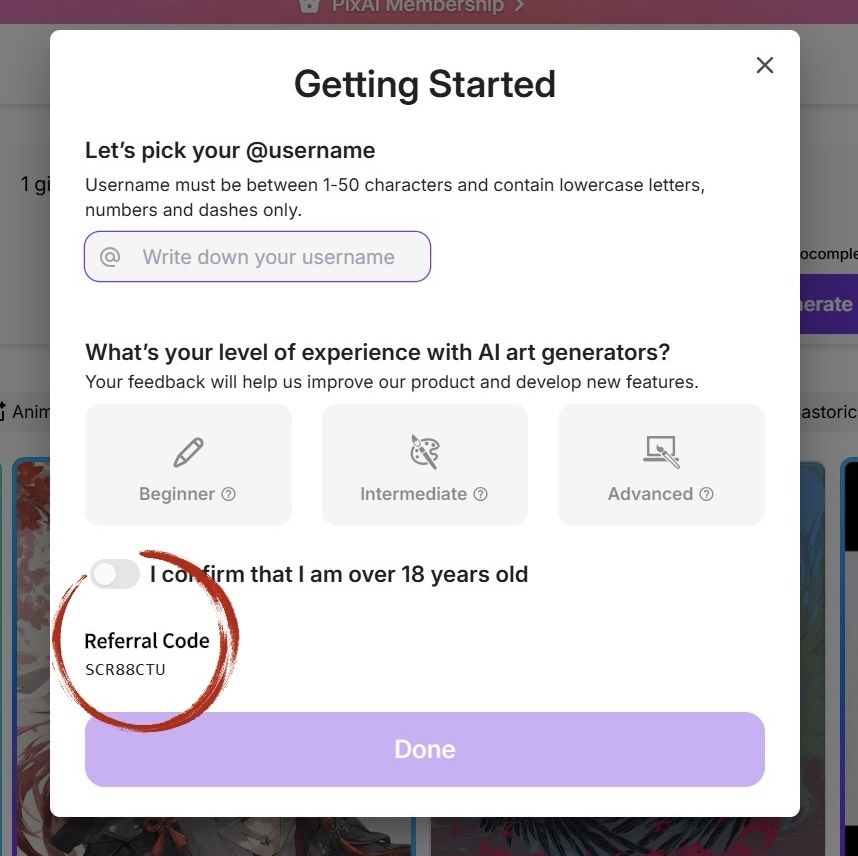Click the @ symbol in username field
Image resolution: width=858 pixels, height=856 pixels.
click(110, 257)
